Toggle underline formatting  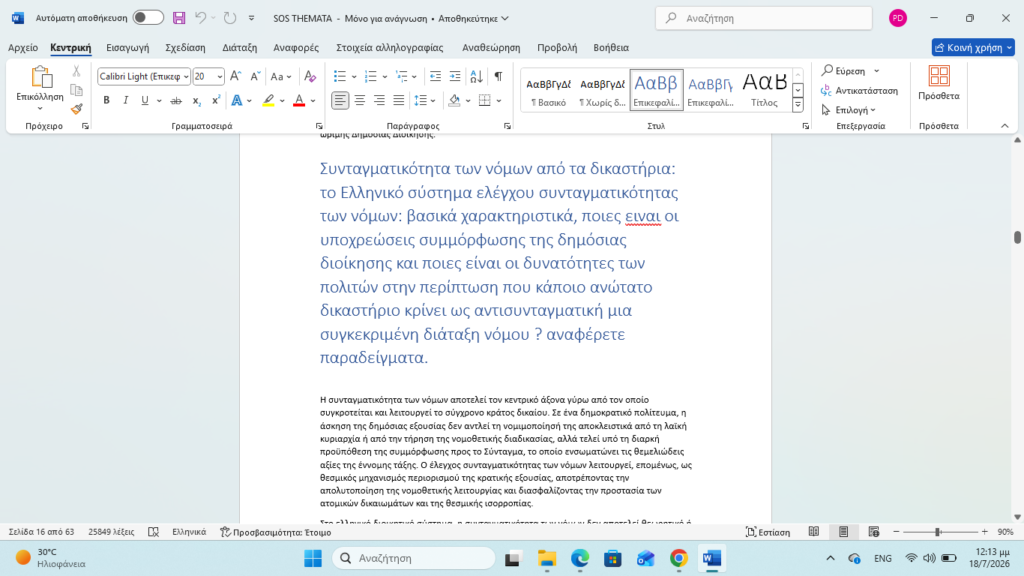click(x=144, y=101)
